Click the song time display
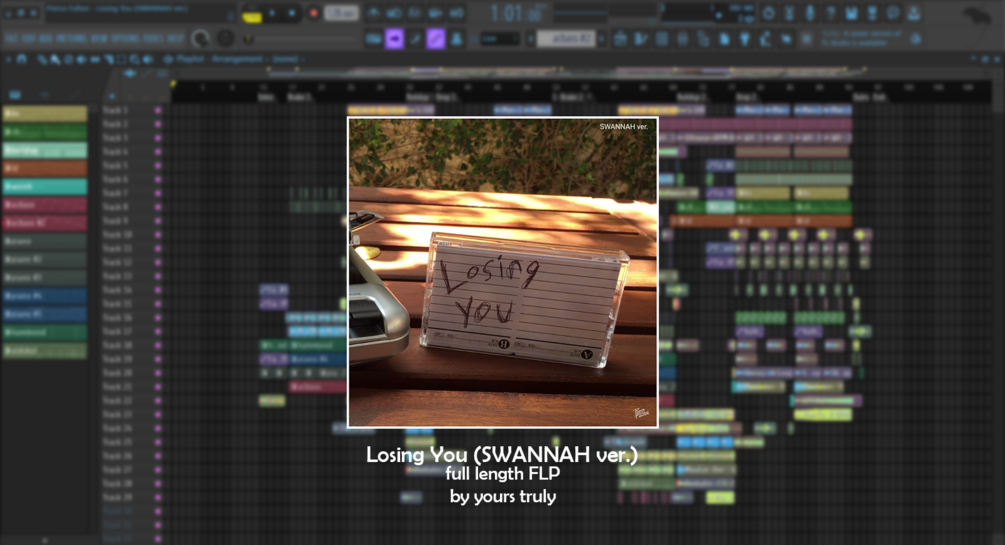1005x545 pixels. tap(517, 13)
